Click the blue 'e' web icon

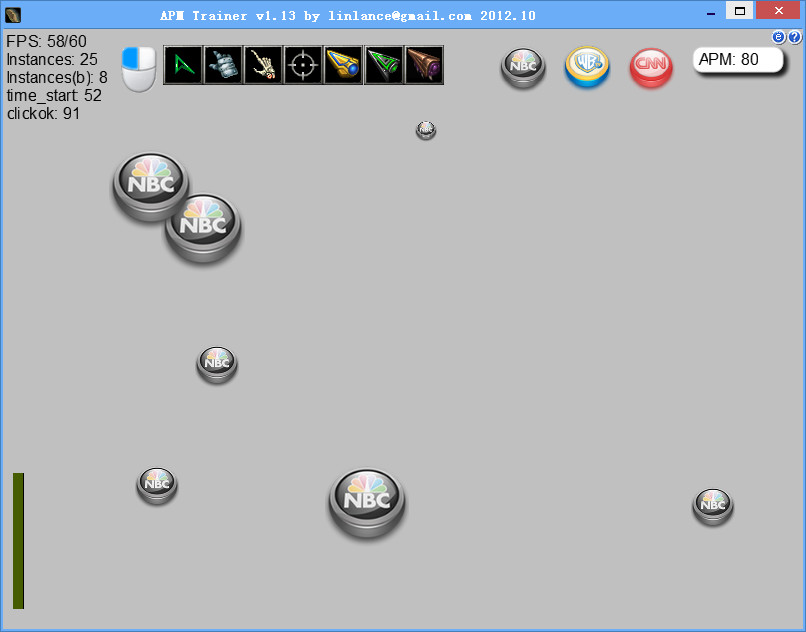tap(779, 37)
